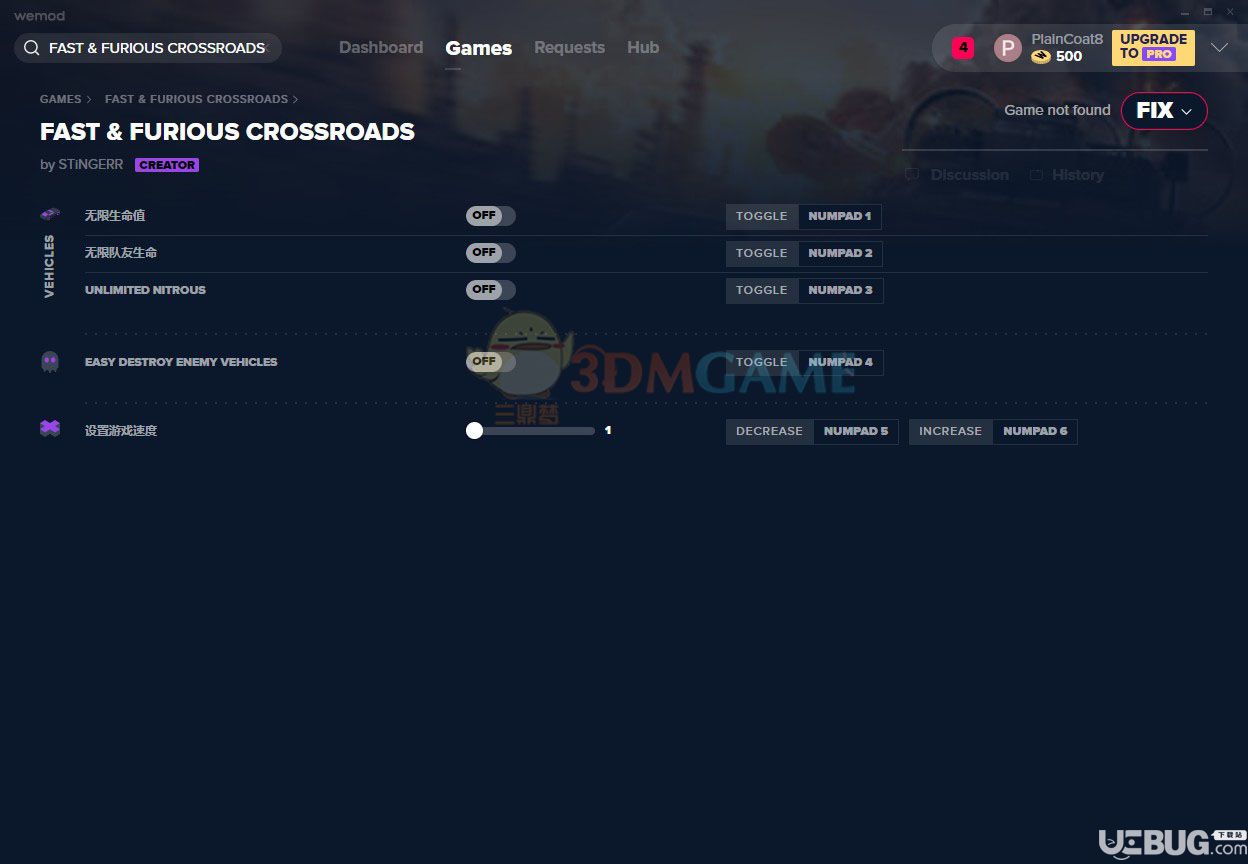Click the 设置游戏速度 label
This screenshot has height=864, width=1248.
[x=121, y=431]
